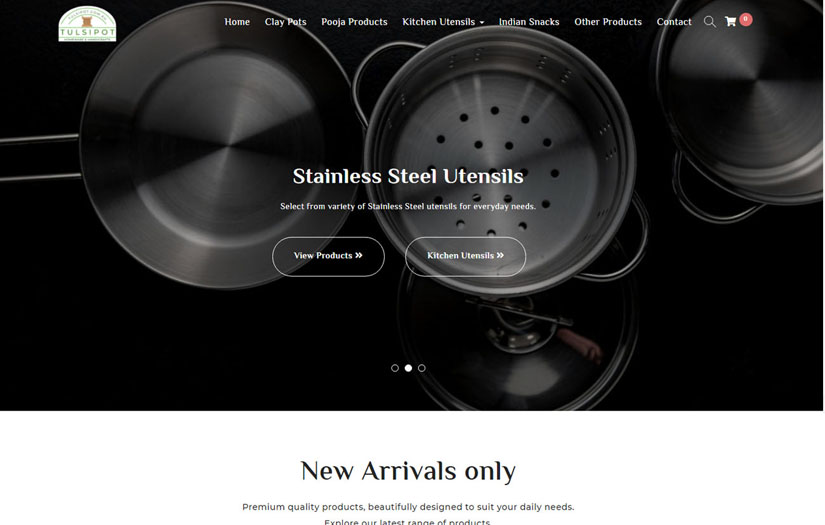The image size is (825, 525).
Task: Open Other Products menu item
Action: [x=608, y=22]
